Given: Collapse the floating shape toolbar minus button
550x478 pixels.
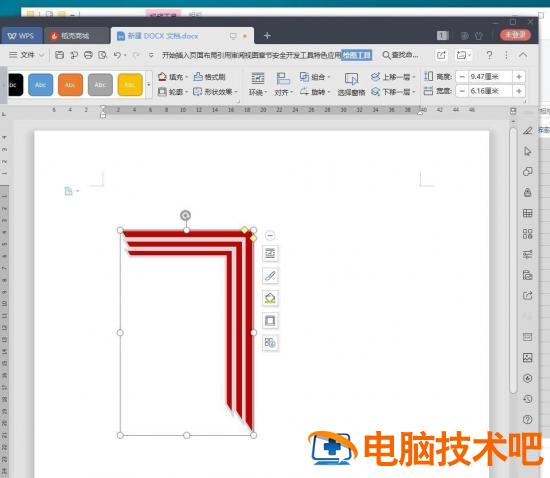Looking at the screenshot, I should point(270,235).
